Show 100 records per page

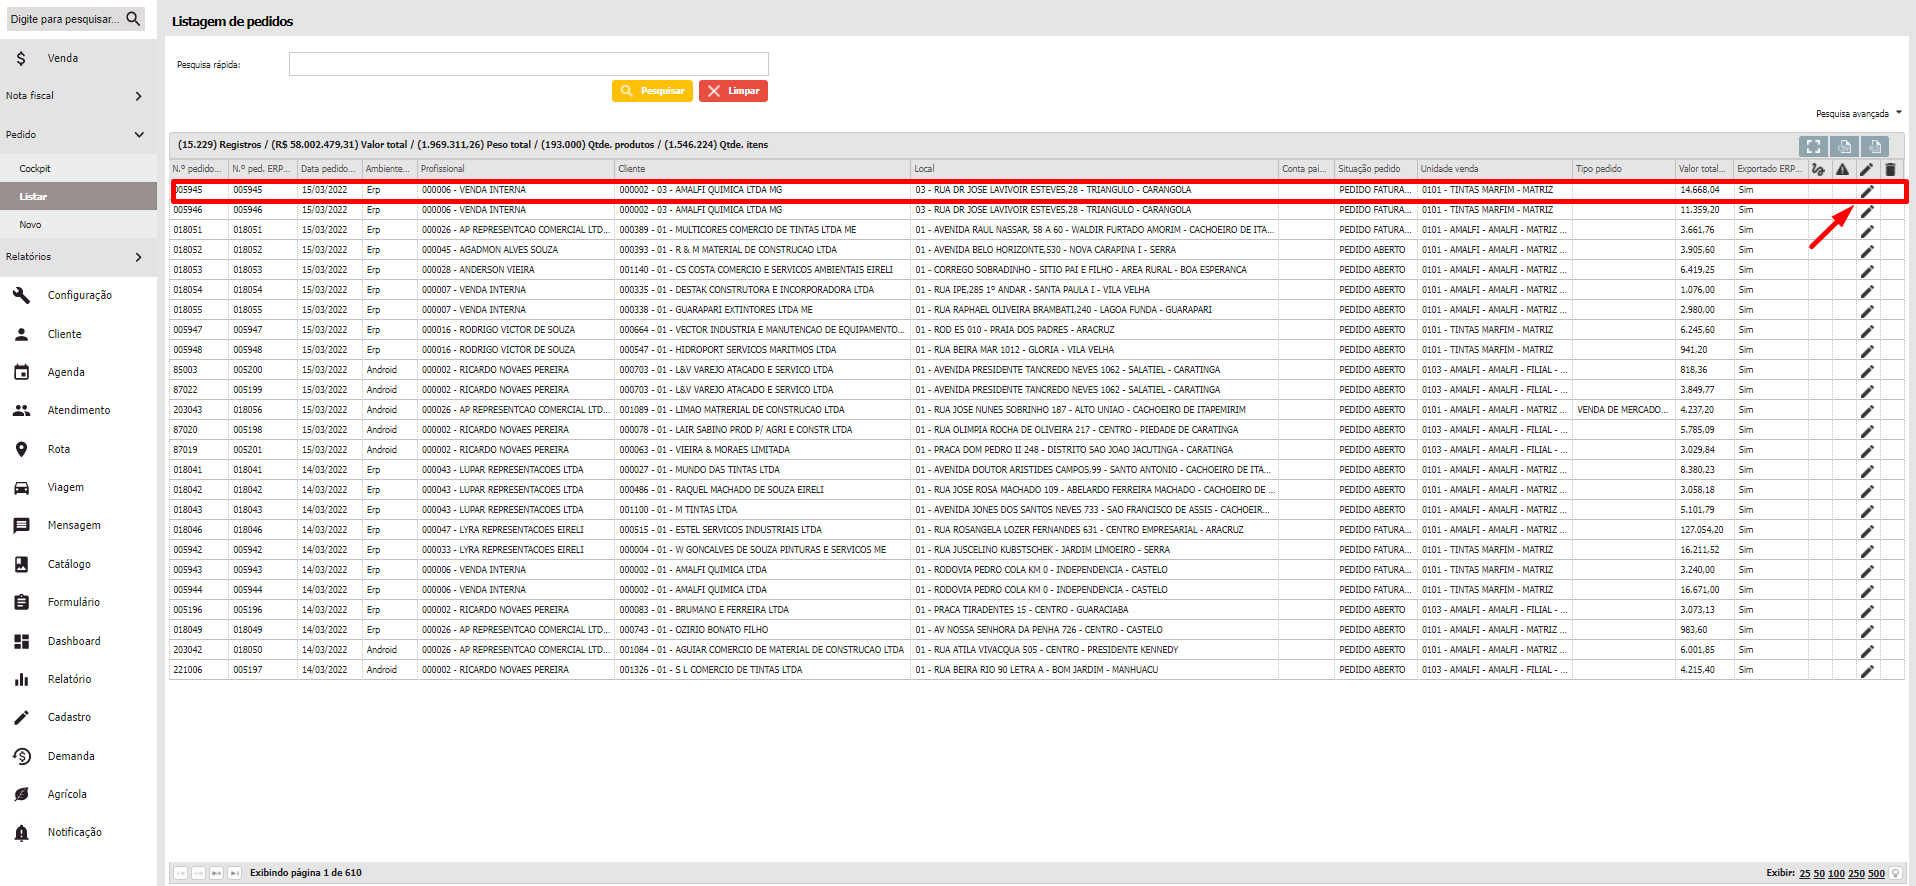click(1836, 874)
